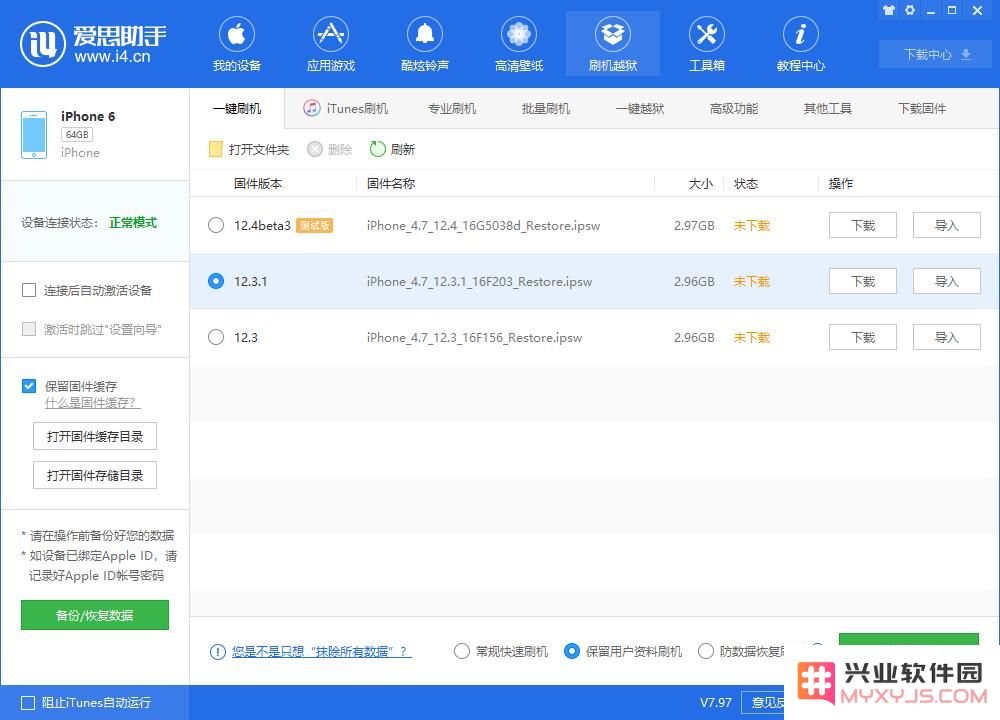This screenshot has width=1000, height=720.
Task: Download the 12.3.1 firmware
Action: [863, 281]
